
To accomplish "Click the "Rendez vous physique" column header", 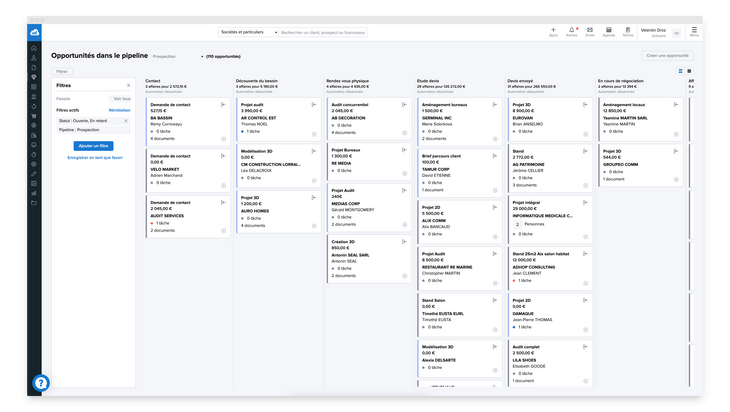I will point(347,81).
